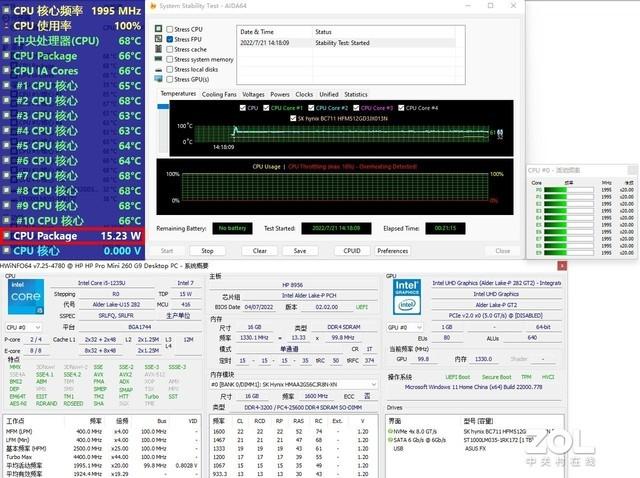Toggle the CPU graph checkbox in the temperature legend

[243, 108]
